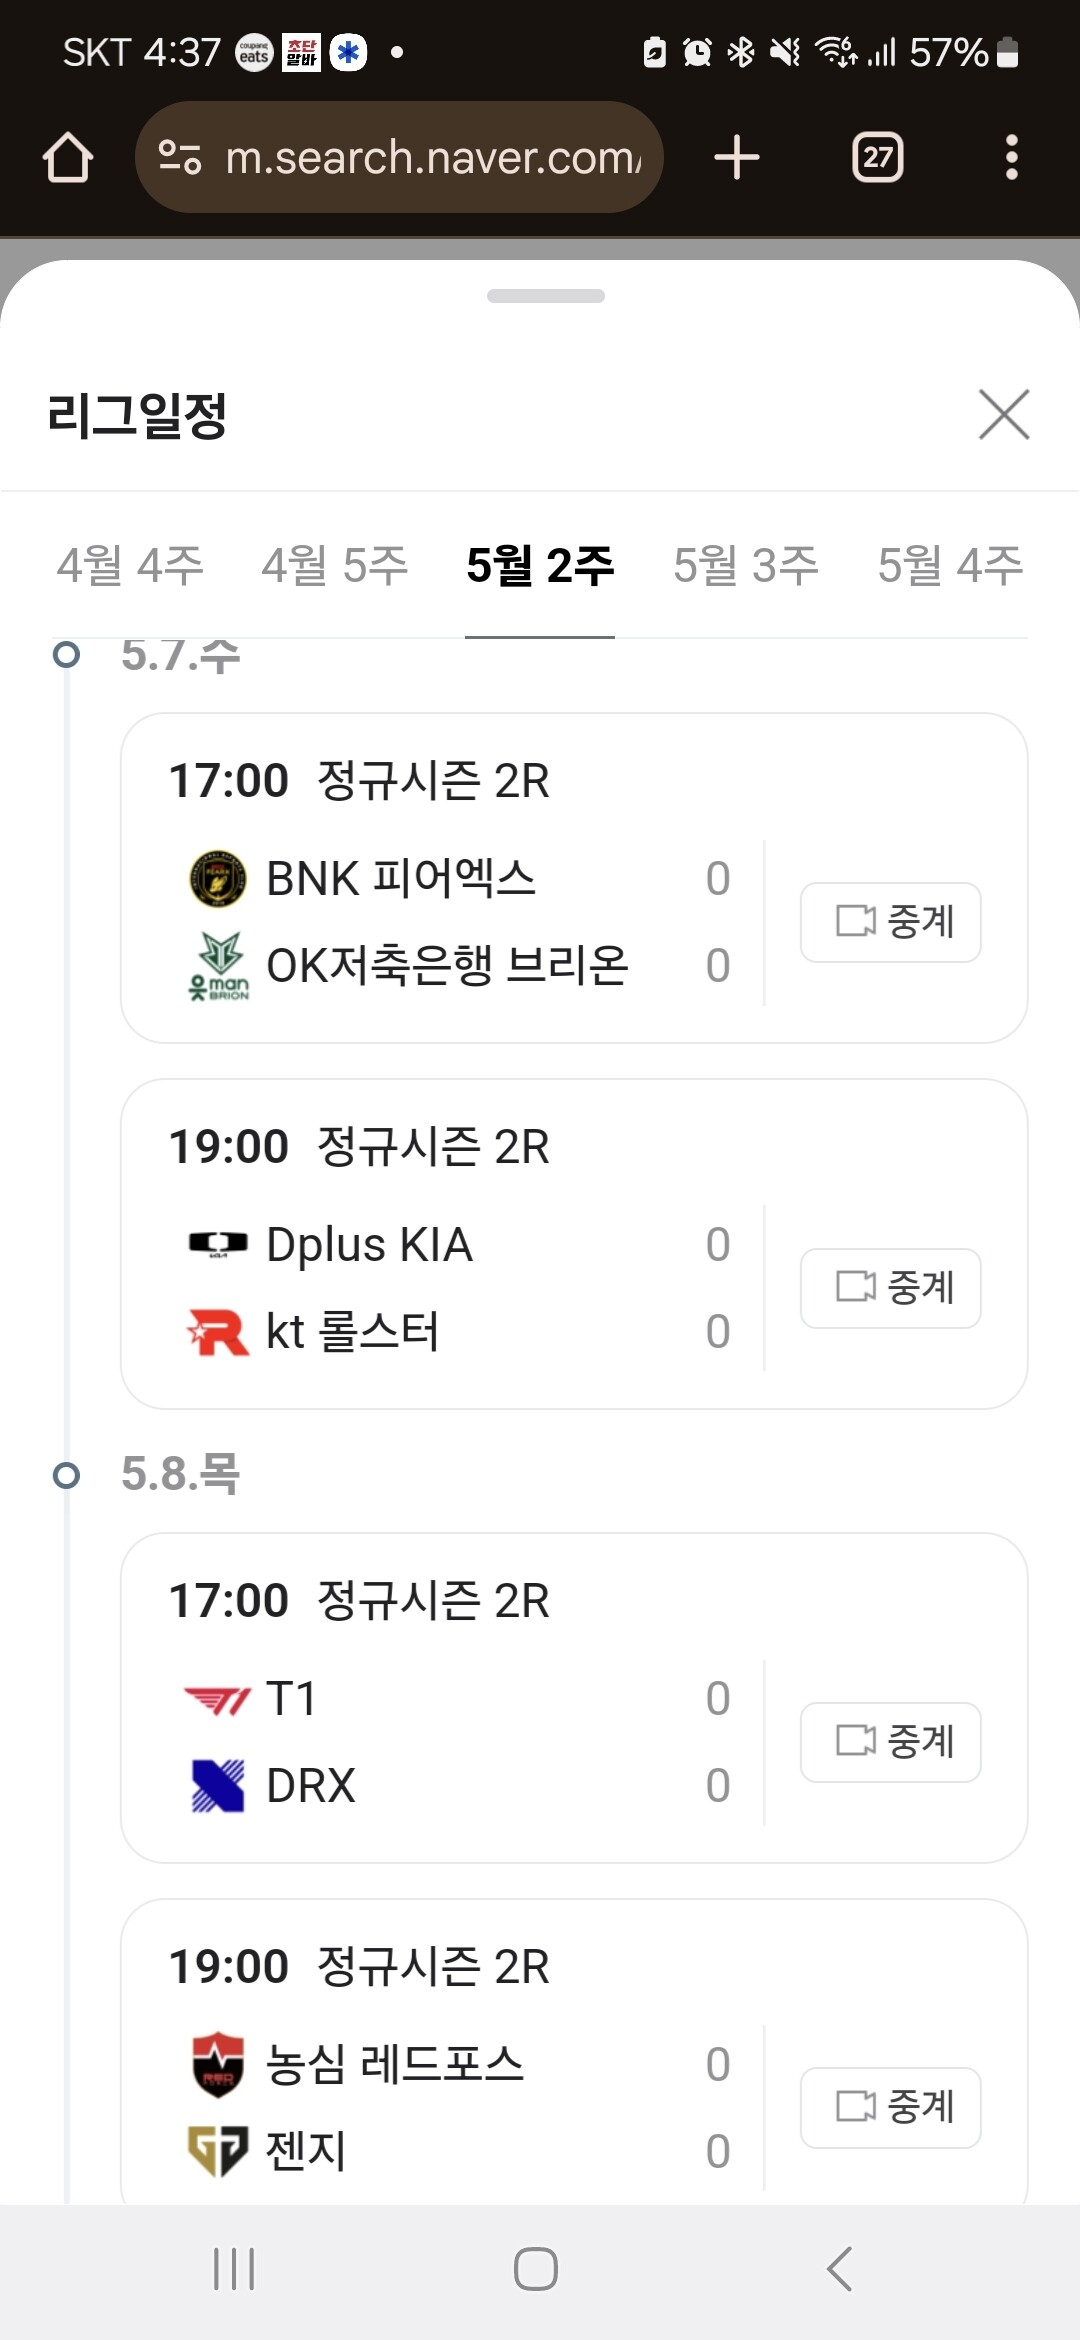Image resolution: width=1080 pixels, height=2340 pixels.
Task: Tap the BNK 피어엑스 team logo
Action: click(218, 879)
